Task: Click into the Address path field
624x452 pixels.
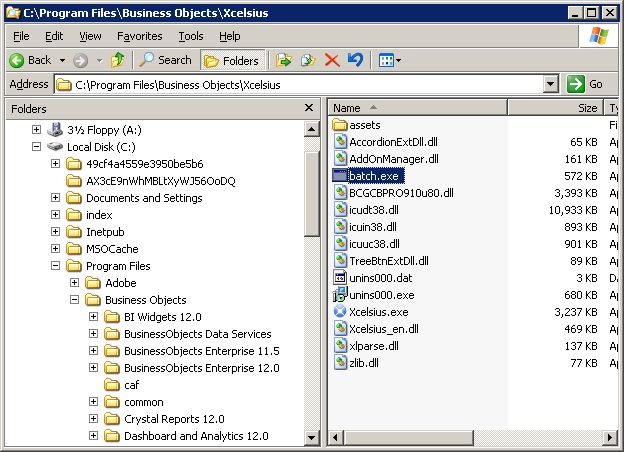Action: (298, 84)
